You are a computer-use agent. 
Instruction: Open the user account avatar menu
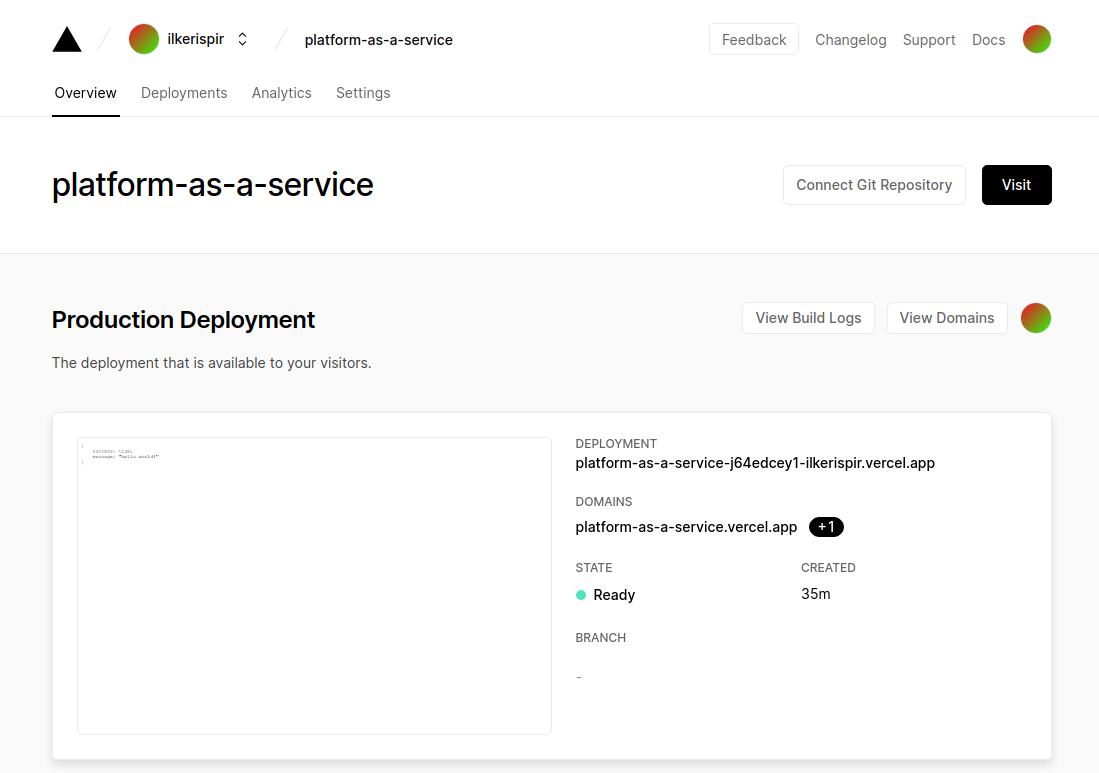pos(1037,39)
